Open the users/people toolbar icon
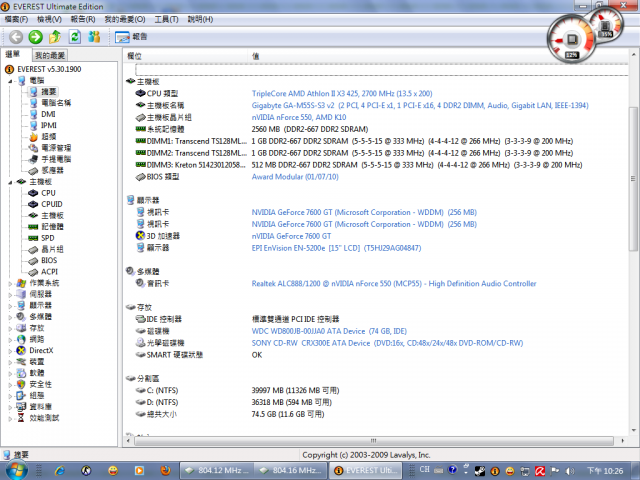Viewport: 640px width, 480px height. coord(94,37)
